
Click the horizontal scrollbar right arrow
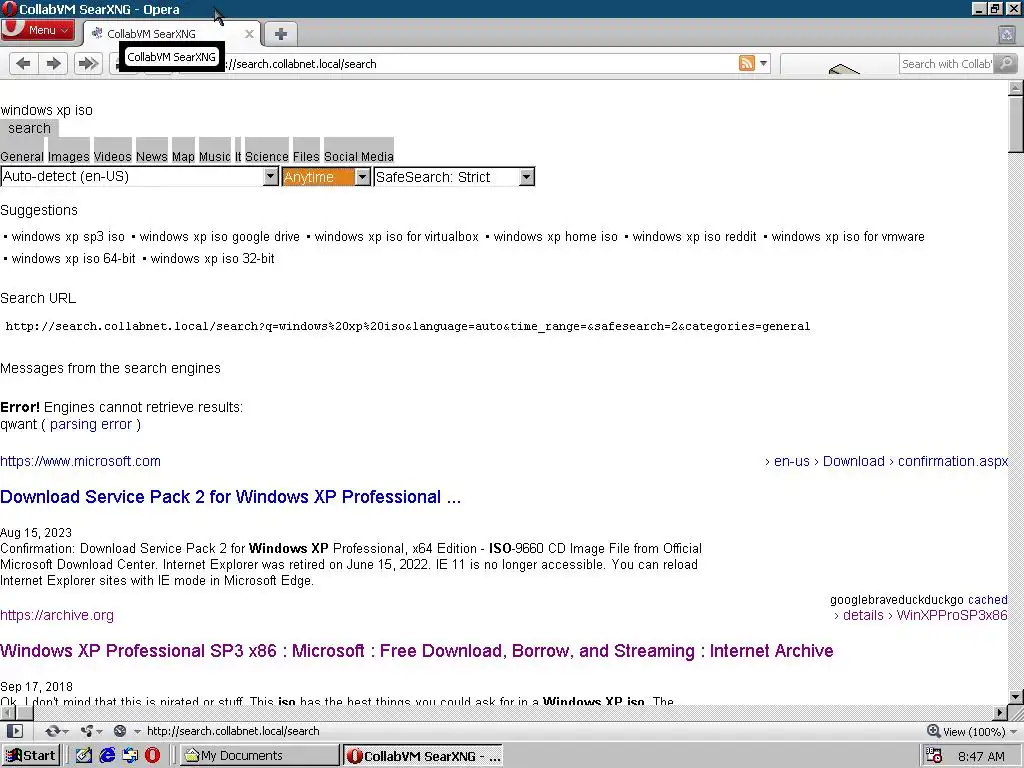(1000, 712)
